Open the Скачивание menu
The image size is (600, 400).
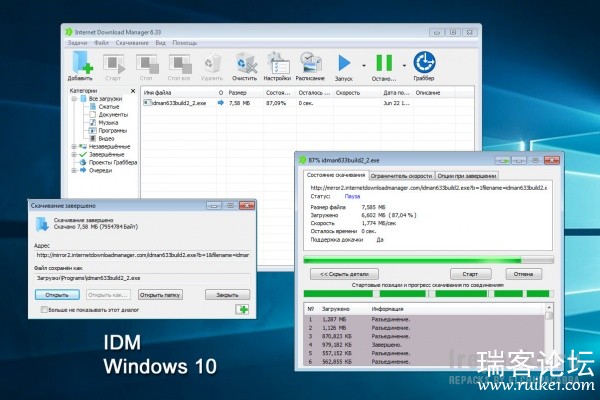132,43
